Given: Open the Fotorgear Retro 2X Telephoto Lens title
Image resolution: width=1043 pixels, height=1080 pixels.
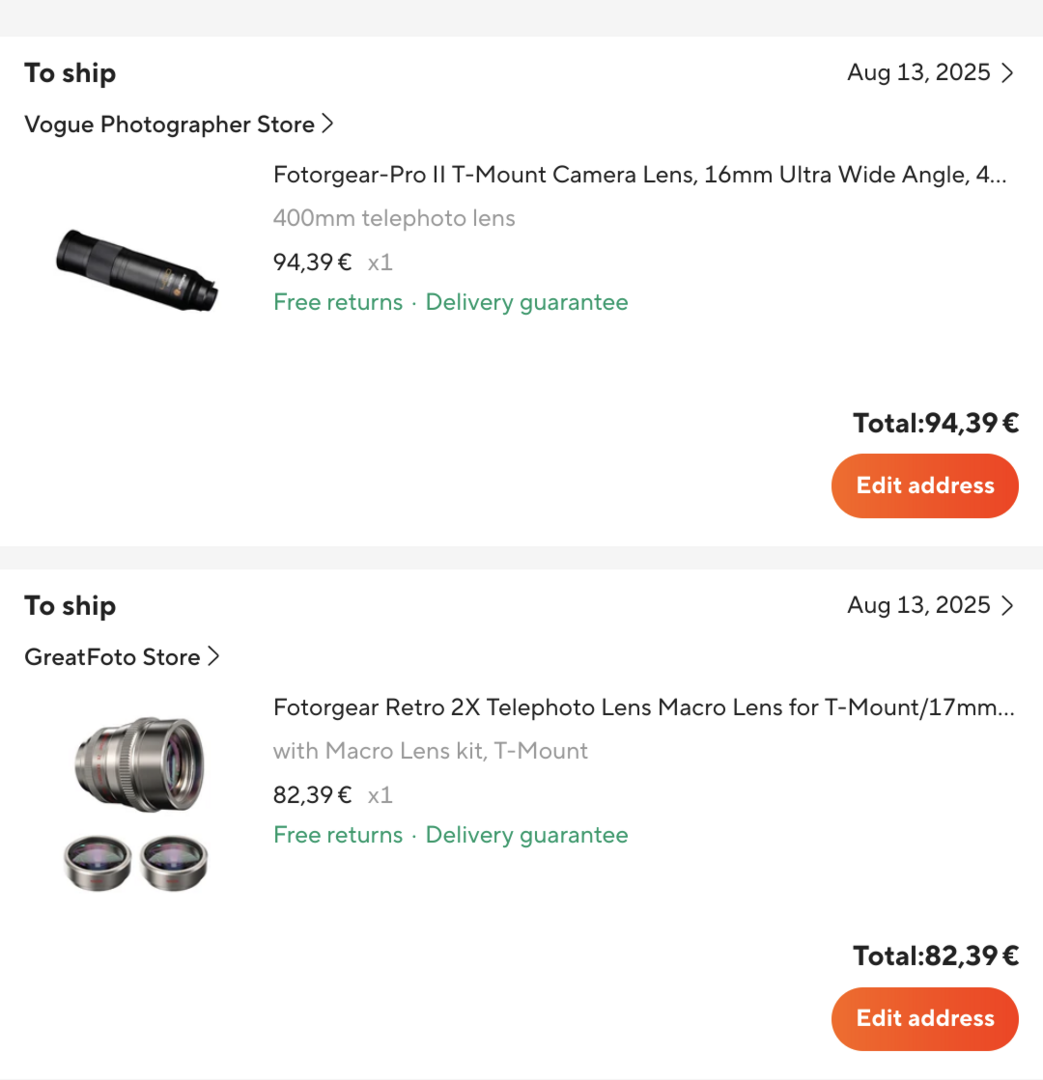Looking at the screenshot, I should [x=643, y=709].
